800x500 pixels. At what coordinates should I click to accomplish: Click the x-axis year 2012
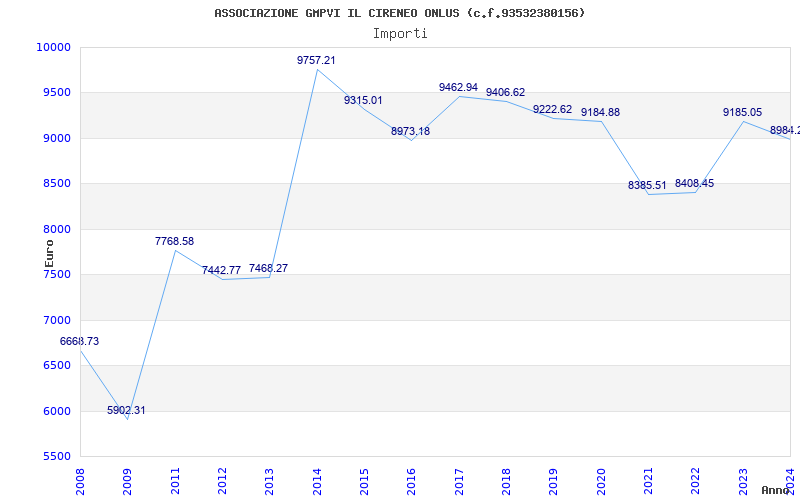(222, 482)
